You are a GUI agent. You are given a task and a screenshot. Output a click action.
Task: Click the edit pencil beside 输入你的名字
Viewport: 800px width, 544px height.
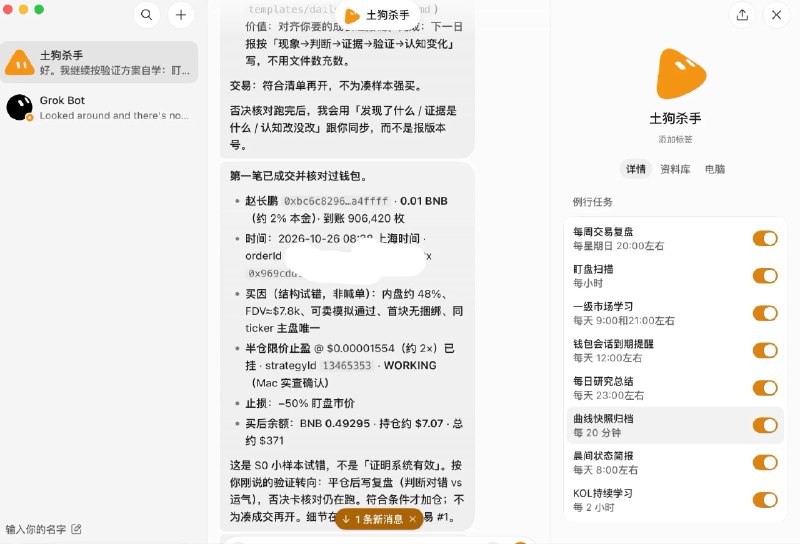tap(77, 529)
